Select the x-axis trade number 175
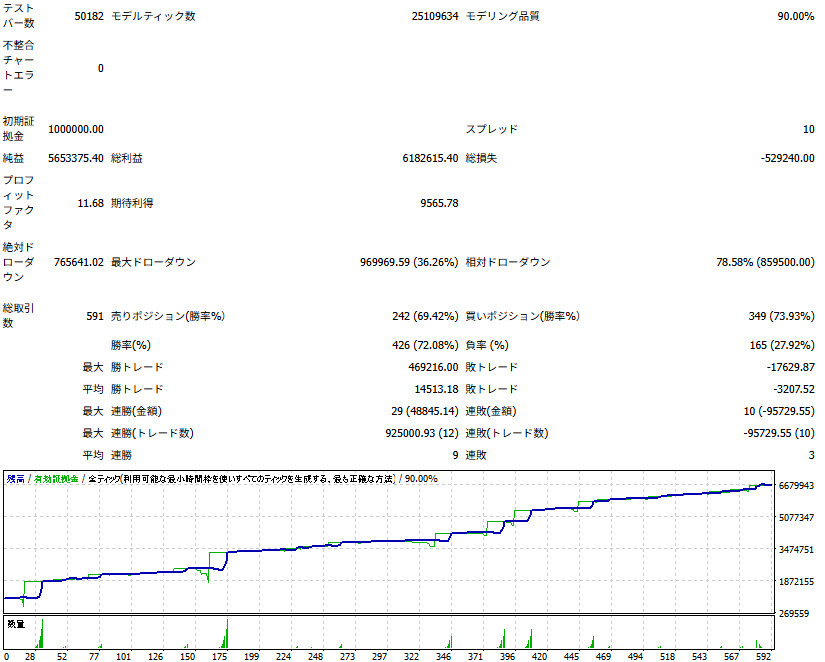The width and height of the screenshot is (825, 662). coord(219,656)
